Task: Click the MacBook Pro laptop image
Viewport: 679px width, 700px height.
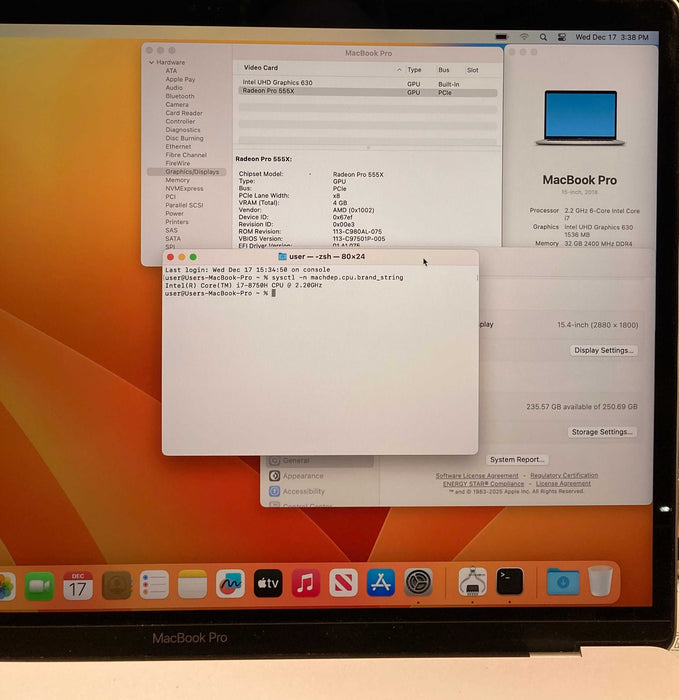Action: coord(580,117)
